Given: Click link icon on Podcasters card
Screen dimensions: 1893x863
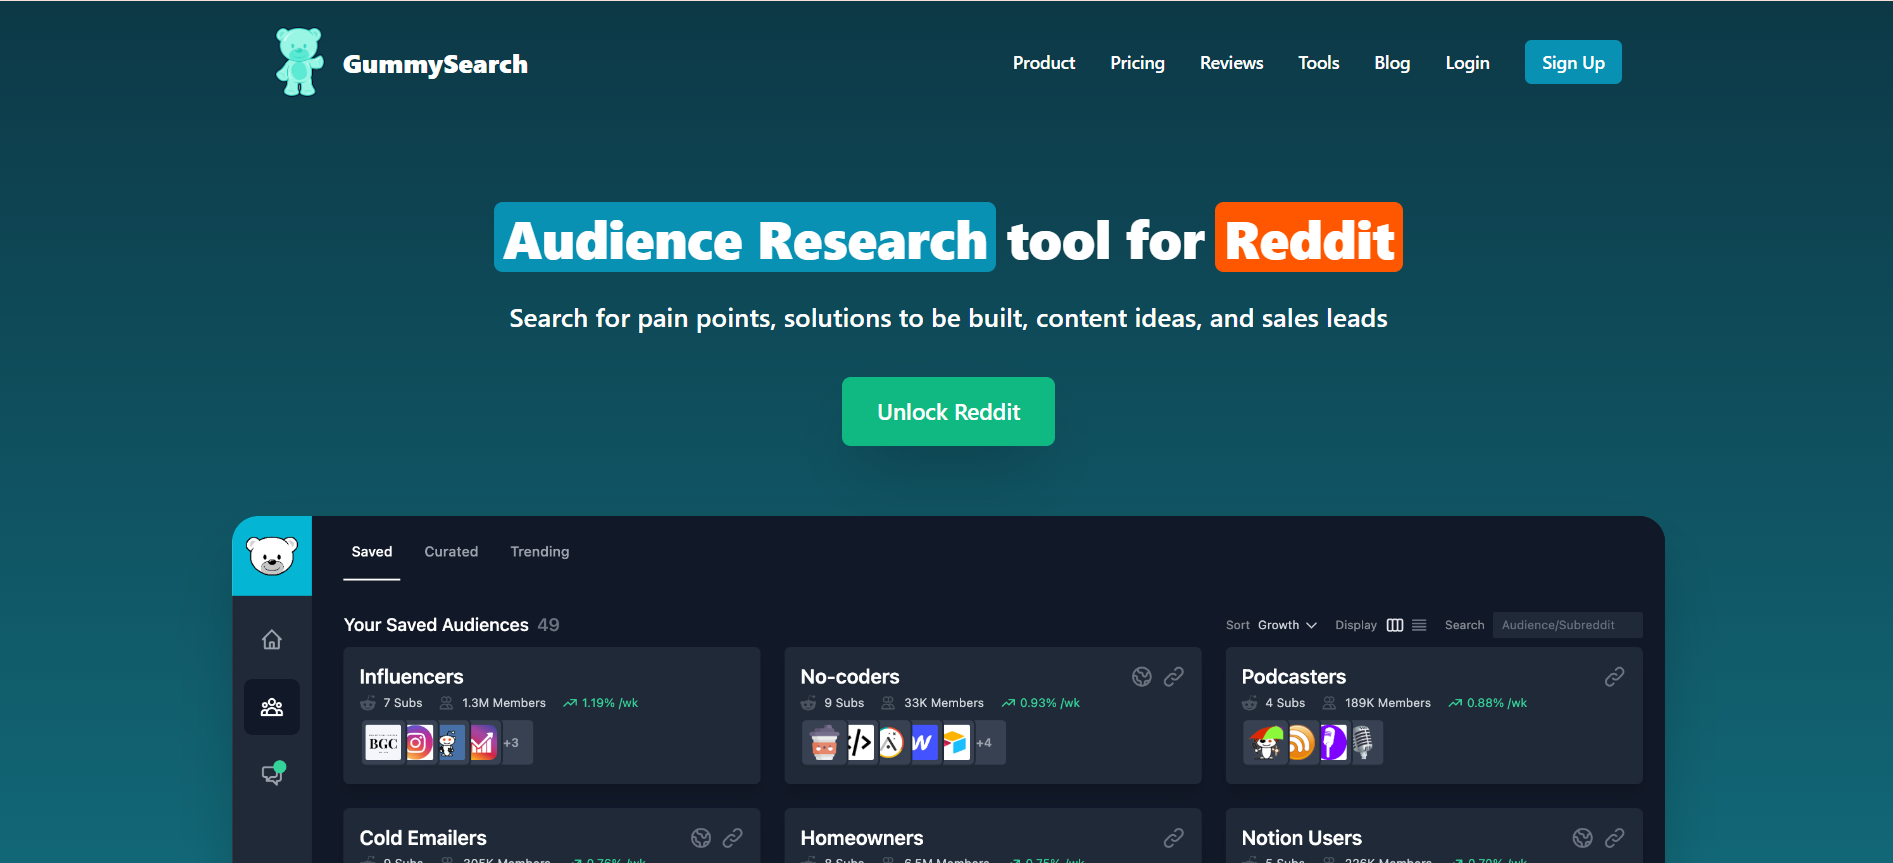Looking at the screenshot, I should click(1615, 677).
